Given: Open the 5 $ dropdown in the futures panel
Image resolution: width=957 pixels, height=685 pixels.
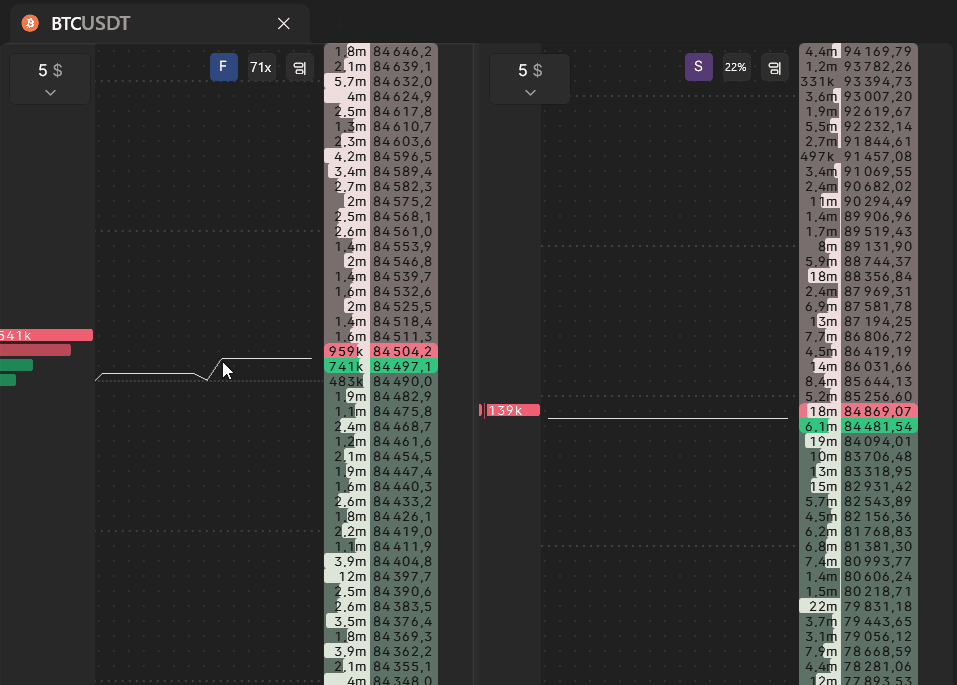Looking at the screenshot, I should click(50, 79).
